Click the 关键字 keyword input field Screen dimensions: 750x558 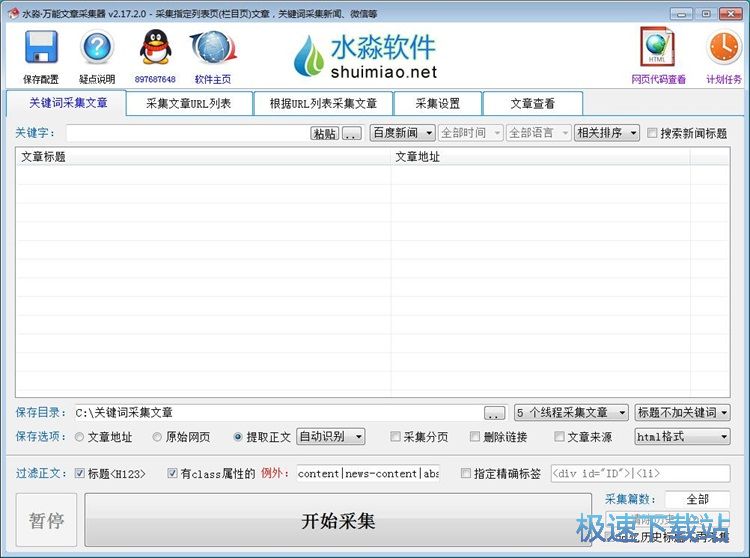point(188,133)
